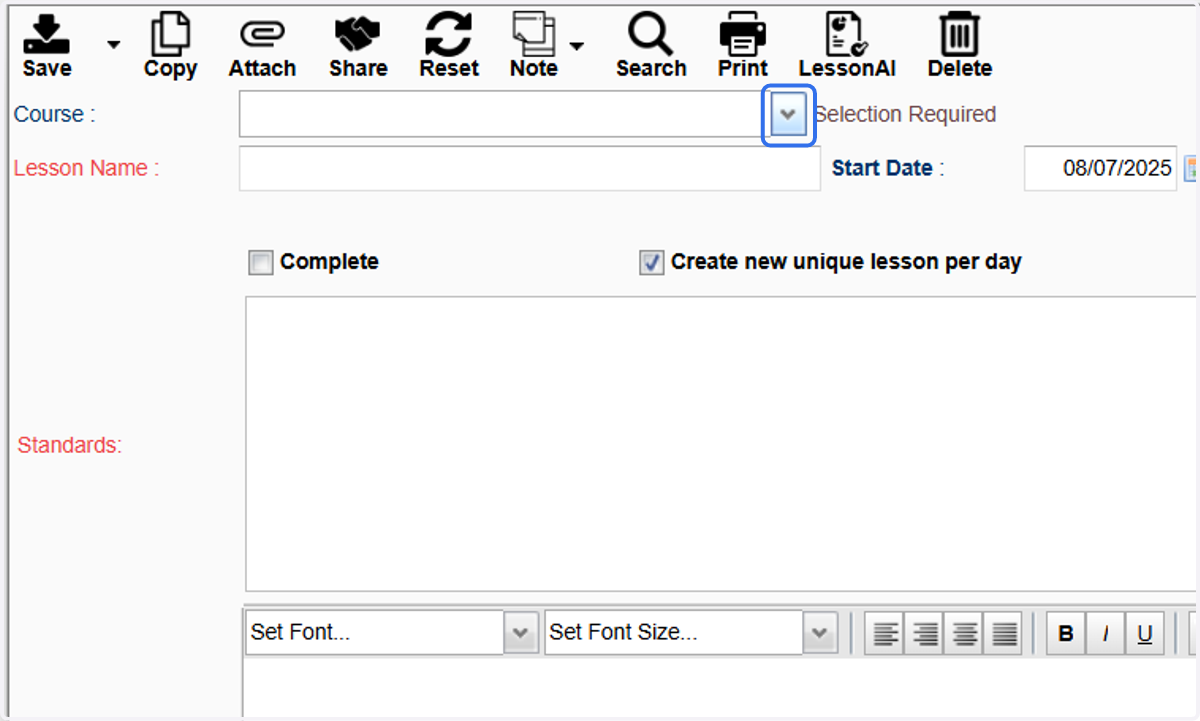Open the Start Date calendar picker icon

[1191, 168]
